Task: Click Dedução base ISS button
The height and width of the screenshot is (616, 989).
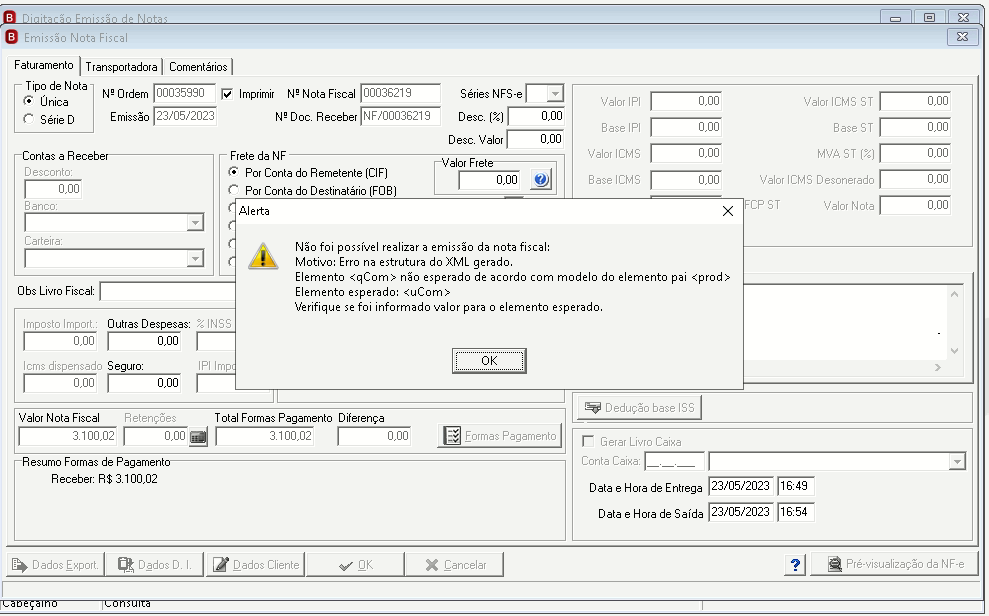Action: [x=639, y=408]
